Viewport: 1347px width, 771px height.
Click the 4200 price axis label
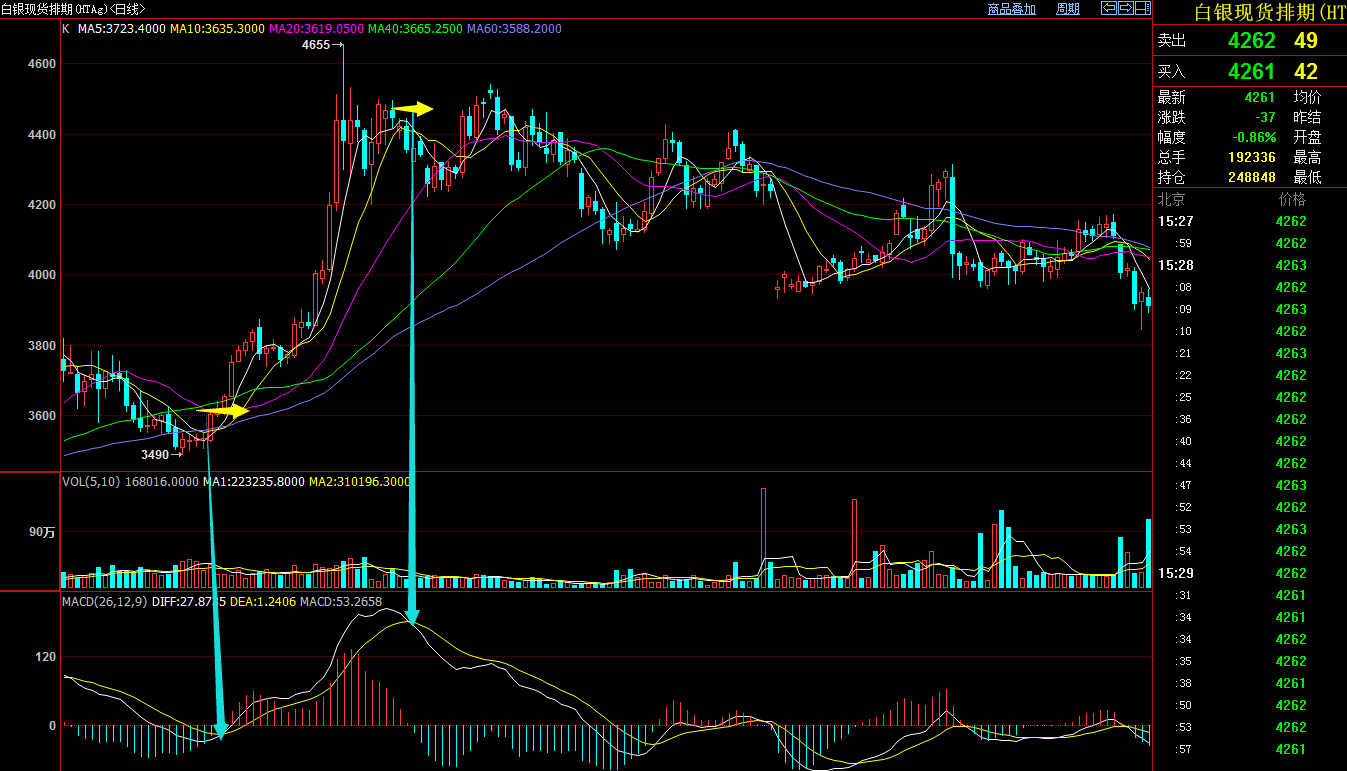tap(42, 205)
